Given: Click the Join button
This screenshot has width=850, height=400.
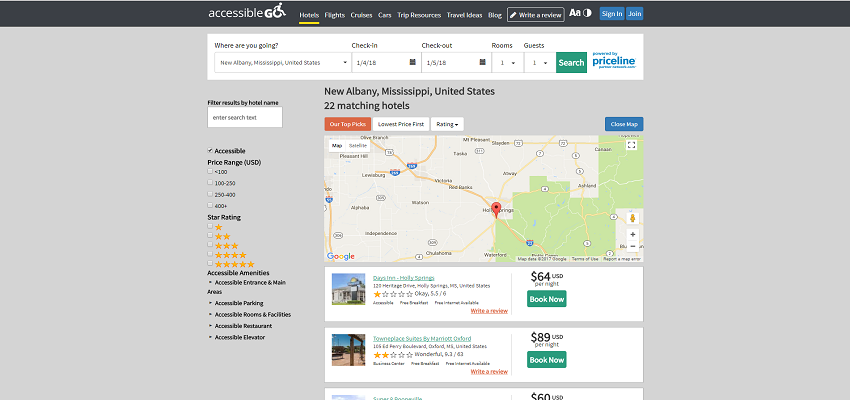Looking at the screenshot, I should tap(635, 14).
